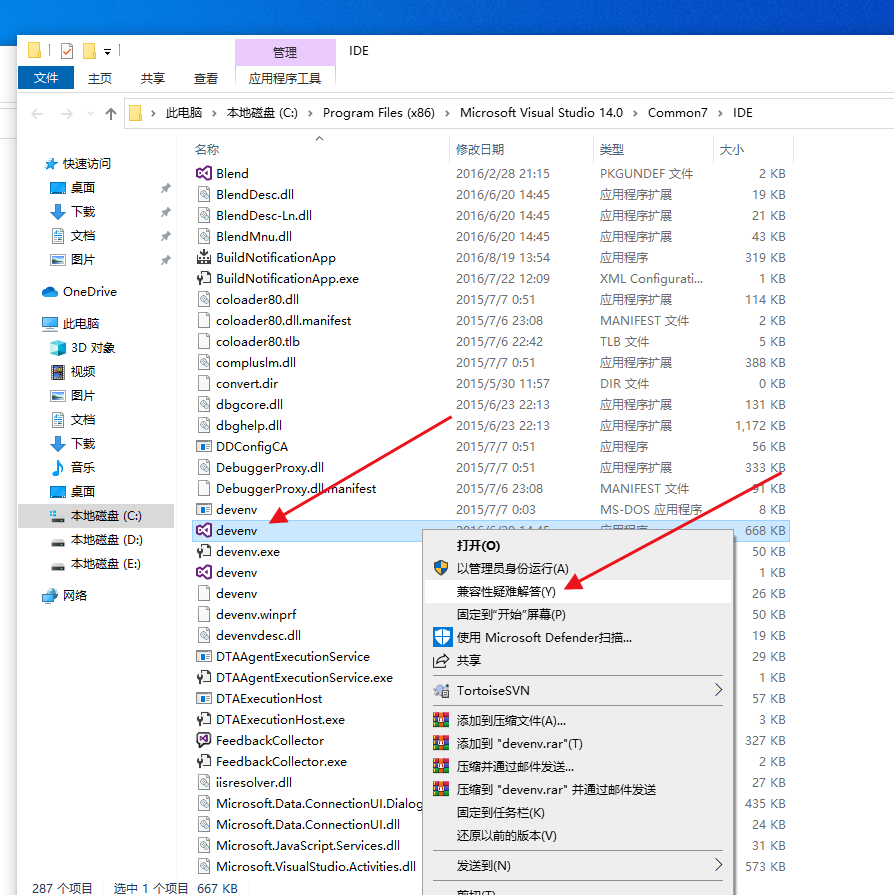Screen dimensions: 894x895
Task: Switch to the 查看 ribbon tab
Action: tap(206, 78)
